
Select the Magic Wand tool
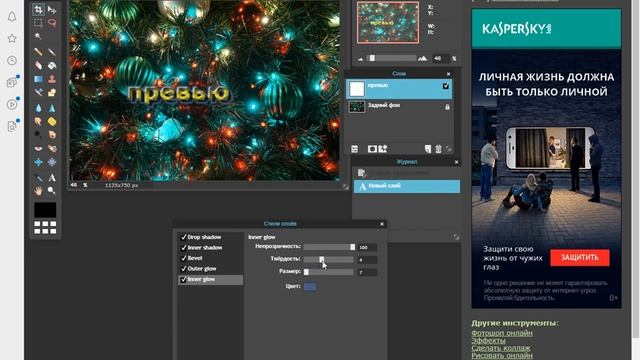(38, 36)
